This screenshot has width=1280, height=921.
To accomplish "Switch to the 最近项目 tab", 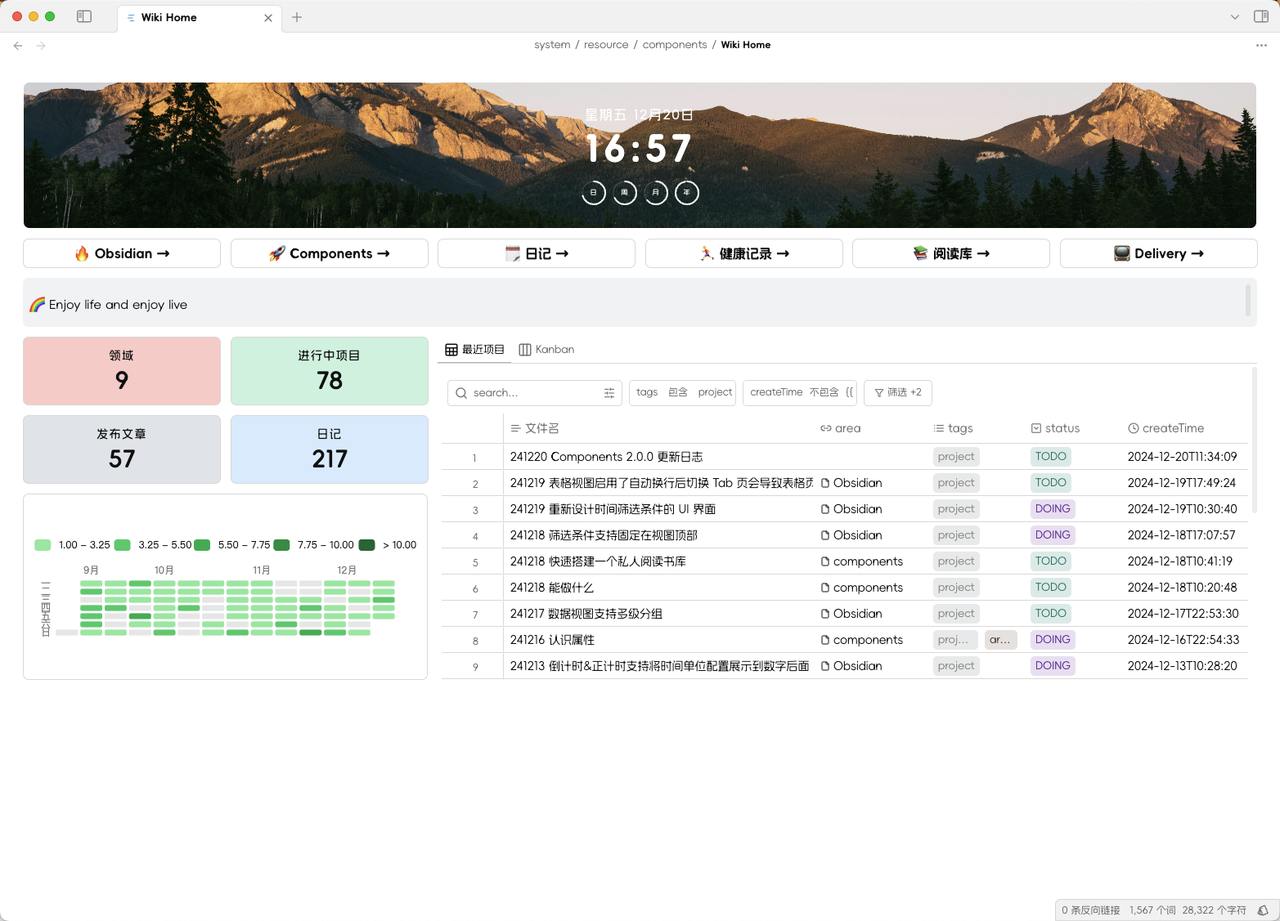I will point(475,350).
